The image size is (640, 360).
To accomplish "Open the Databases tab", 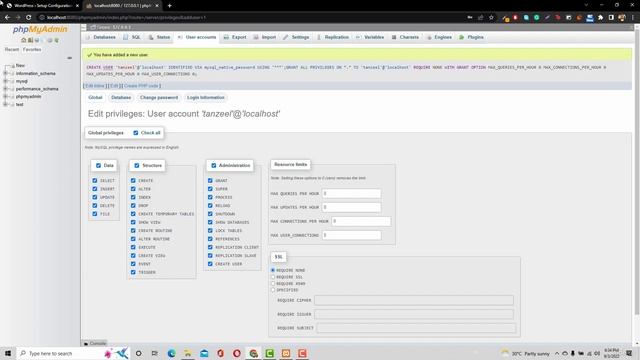I will tap(100, 37).
